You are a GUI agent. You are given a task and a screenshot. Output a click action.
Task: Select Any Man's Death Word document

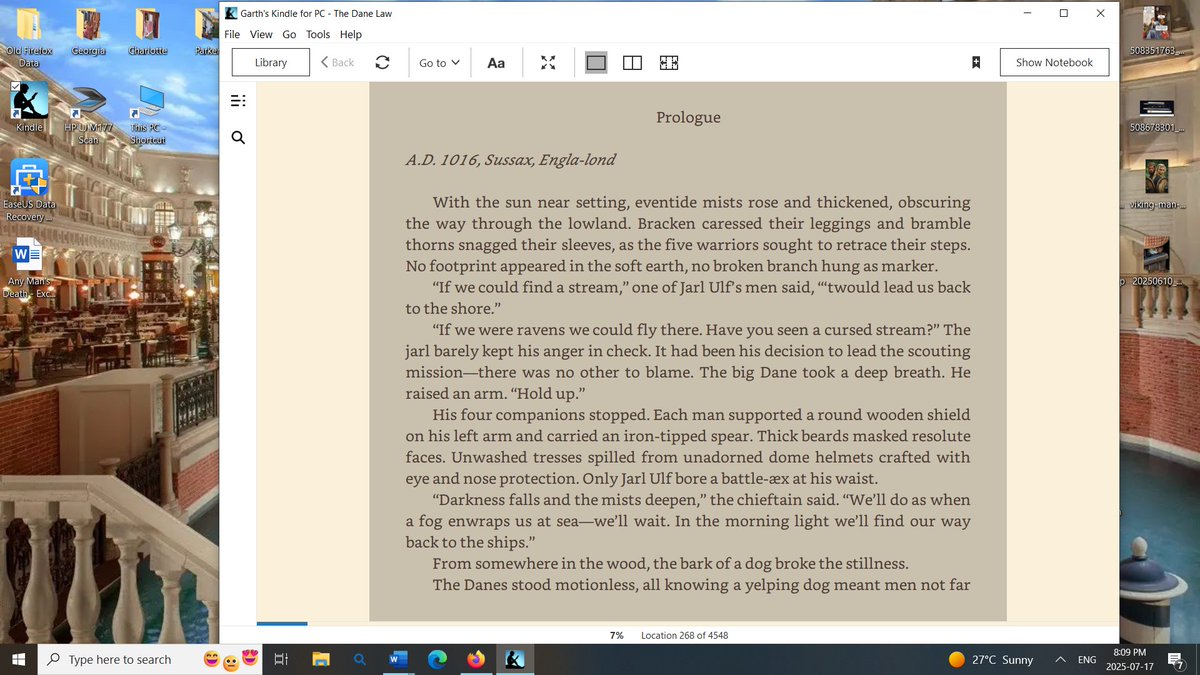point(28,268)
